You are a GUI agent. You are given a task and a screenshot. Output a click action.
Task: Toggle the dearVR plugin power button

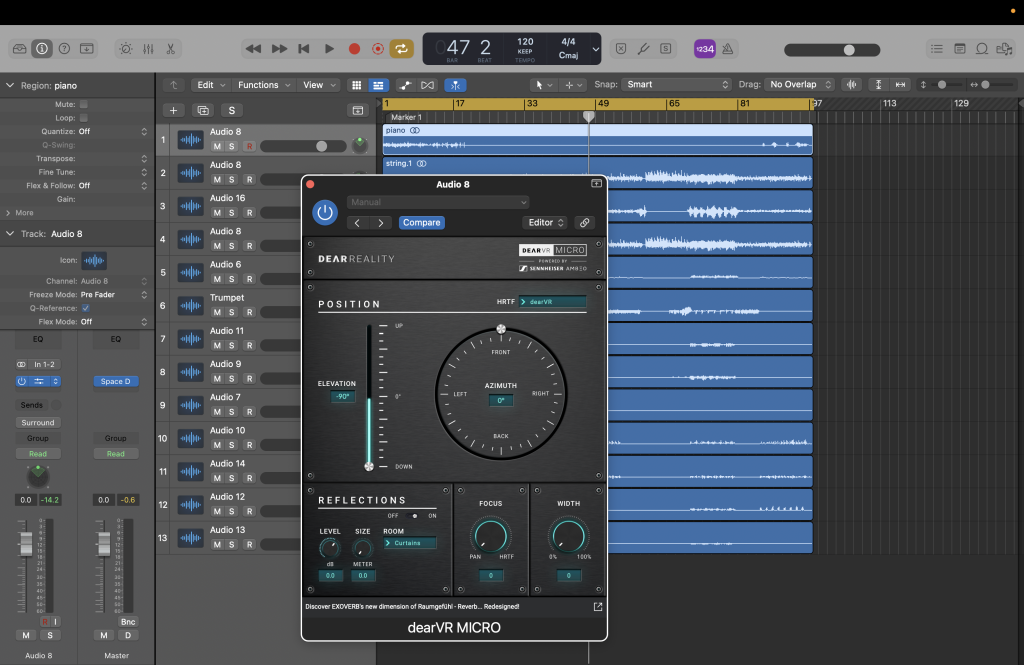325,212
